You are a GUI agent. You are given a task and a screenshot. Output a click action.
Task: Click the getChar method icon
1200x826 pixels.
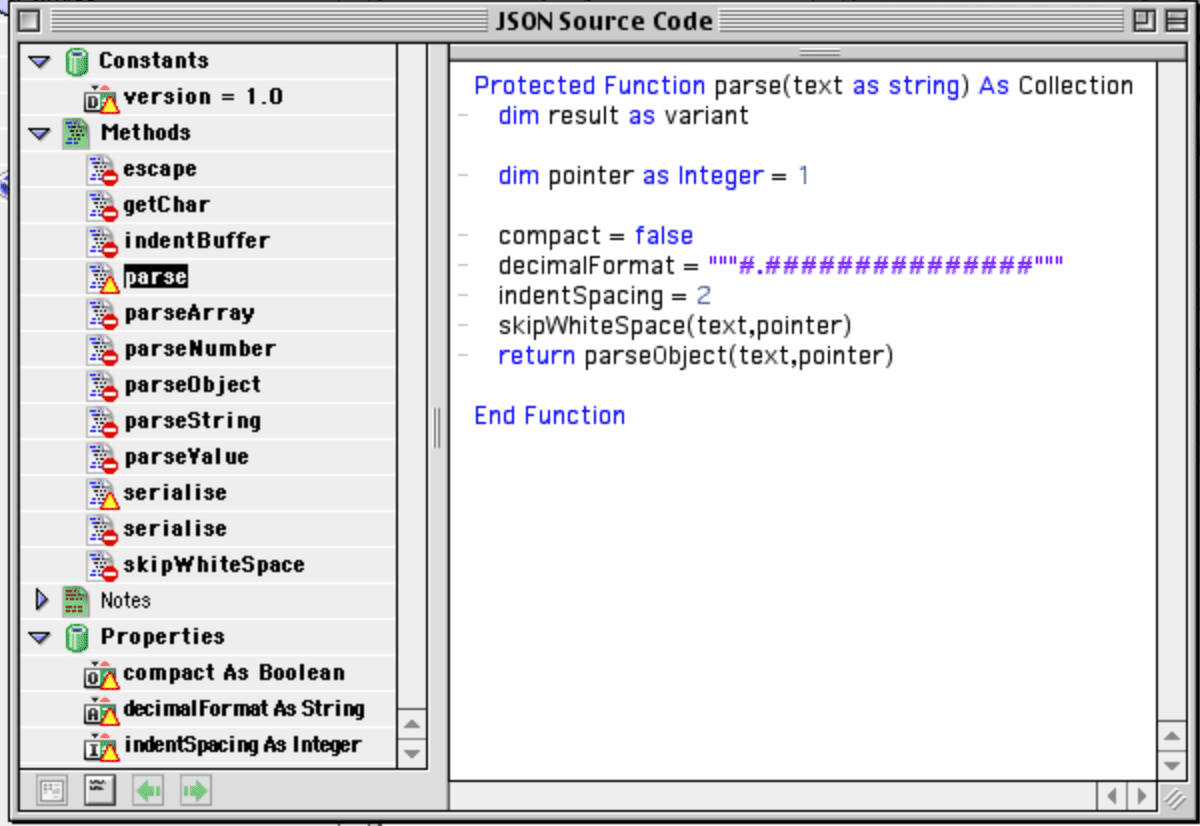pyautogui.click(x=102, y=205)
